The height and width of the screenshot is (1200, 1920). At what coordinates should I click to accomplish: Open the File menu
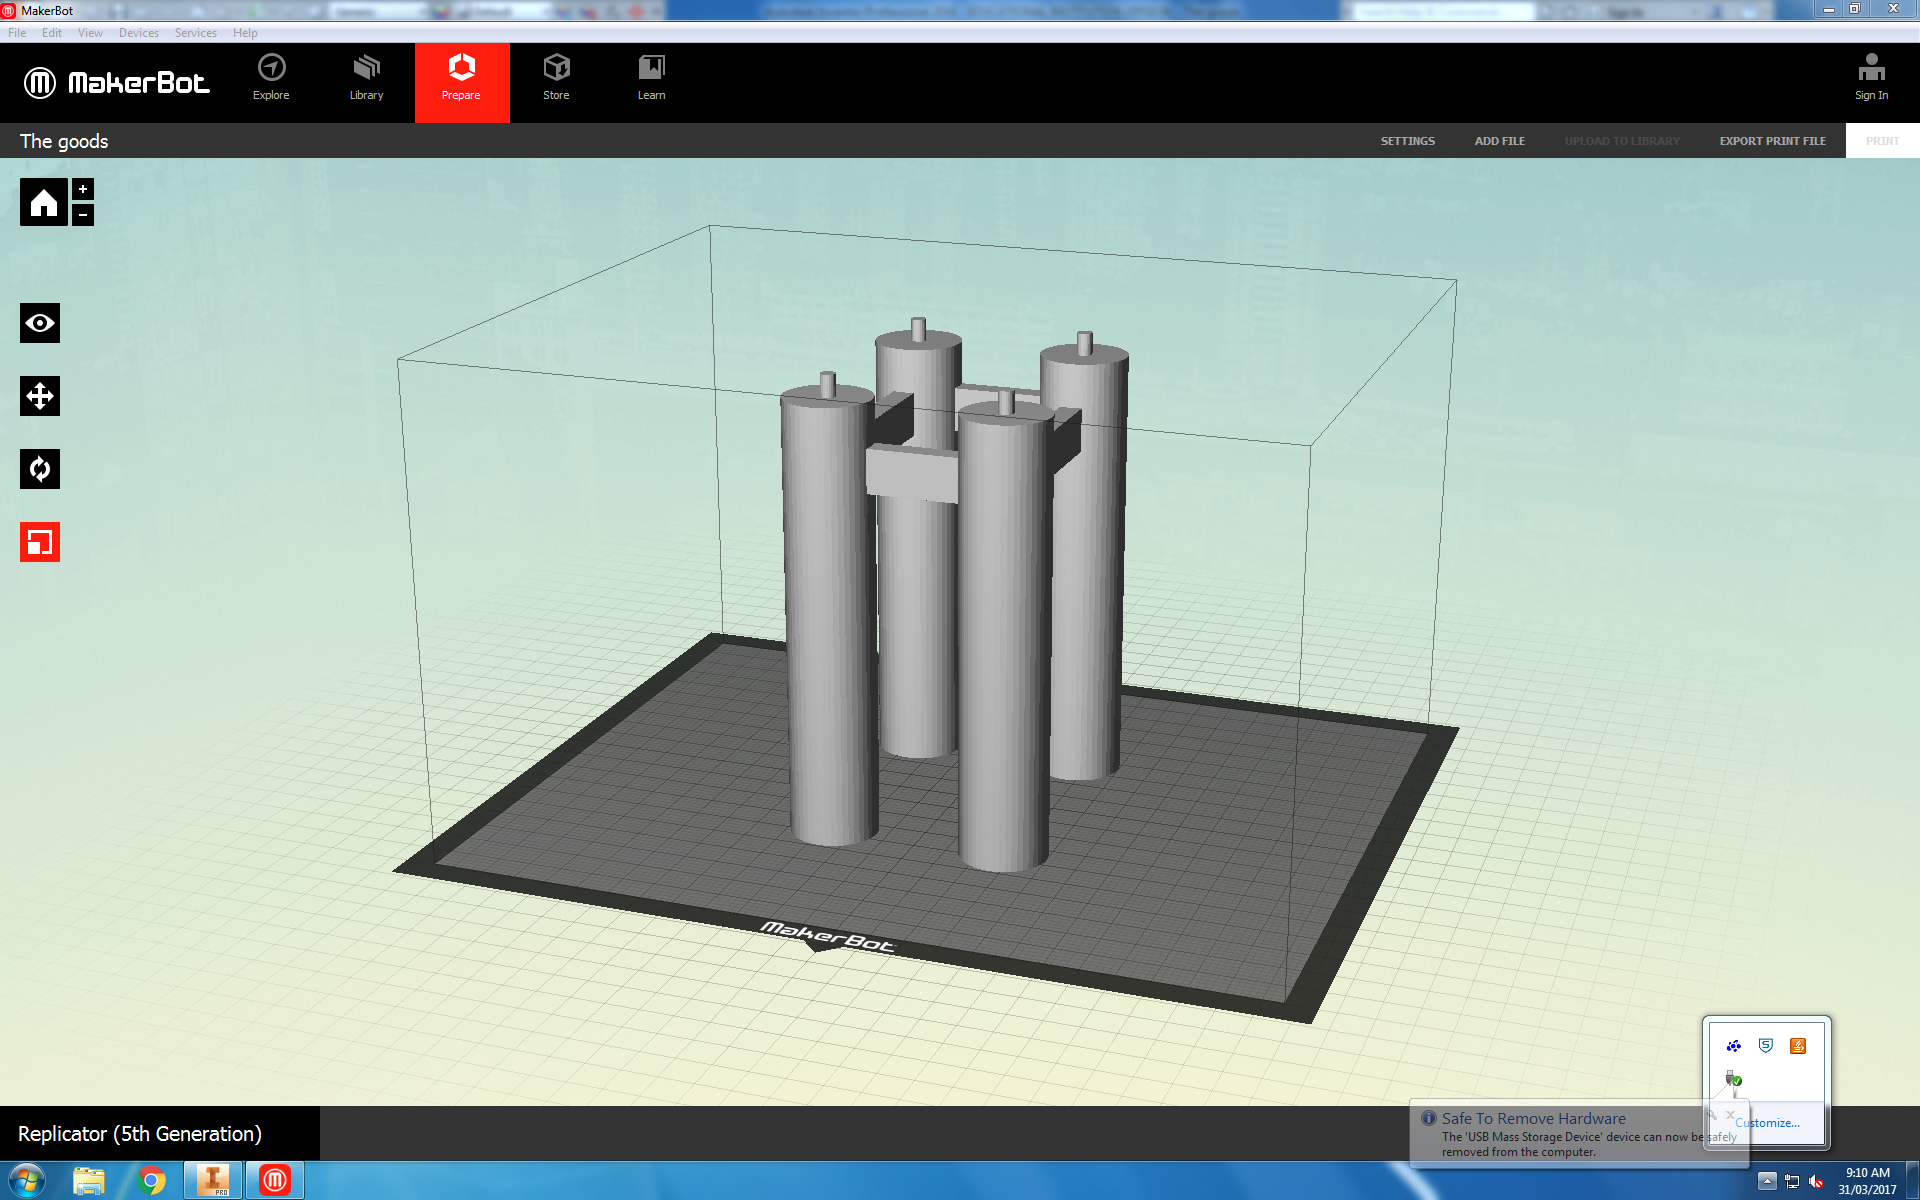(x=17, y=33)
